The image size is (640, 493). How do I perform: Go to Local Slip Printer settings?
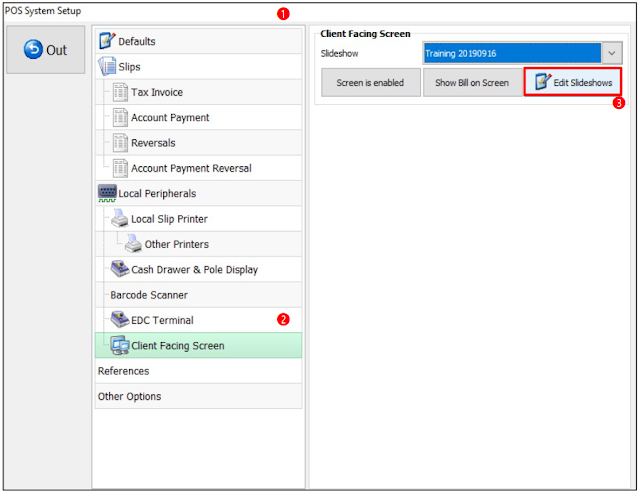pos(199,218)
